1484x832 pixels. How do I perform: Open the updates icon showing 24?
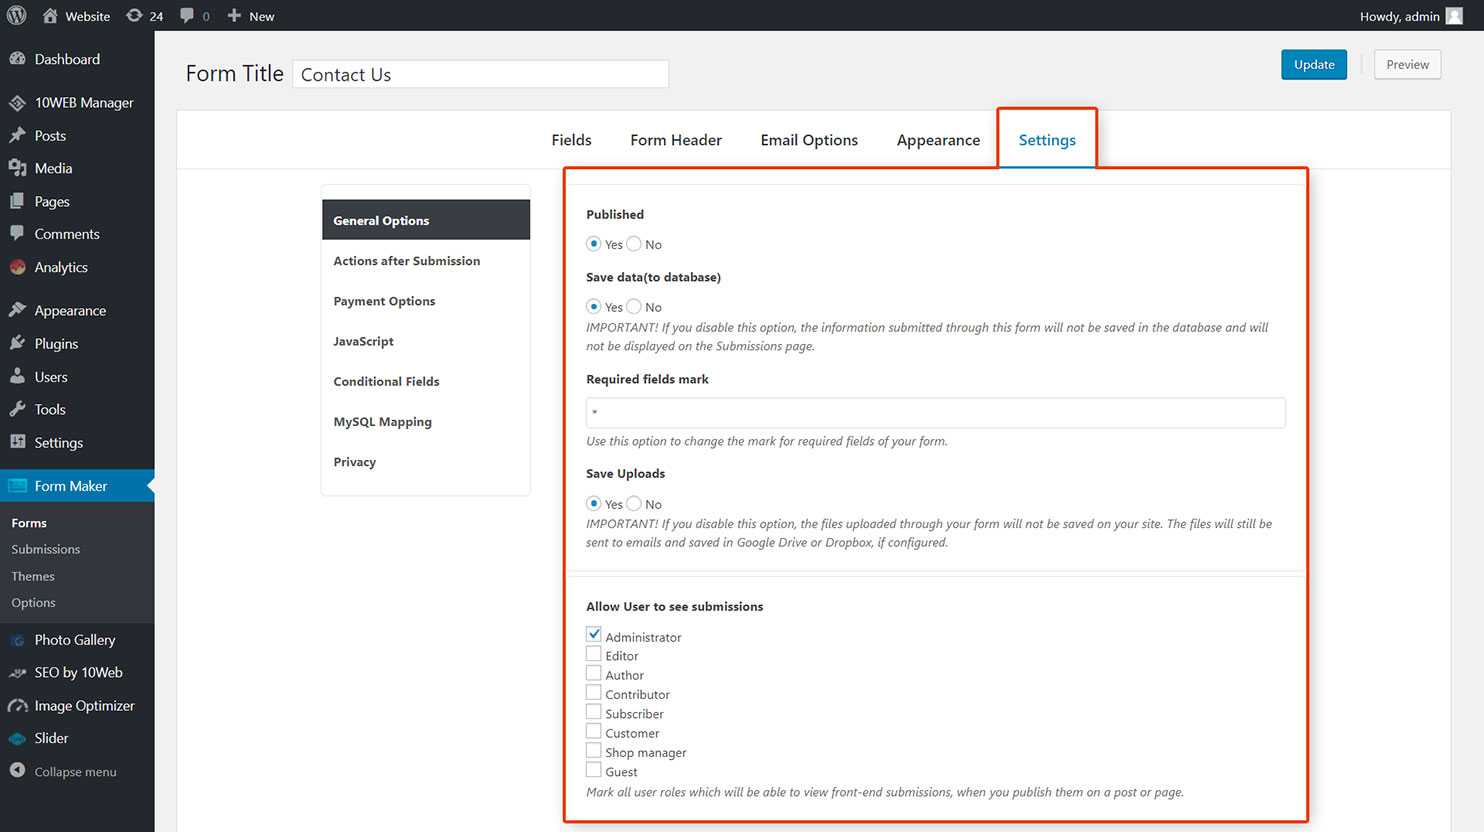(x=134, y=15)
